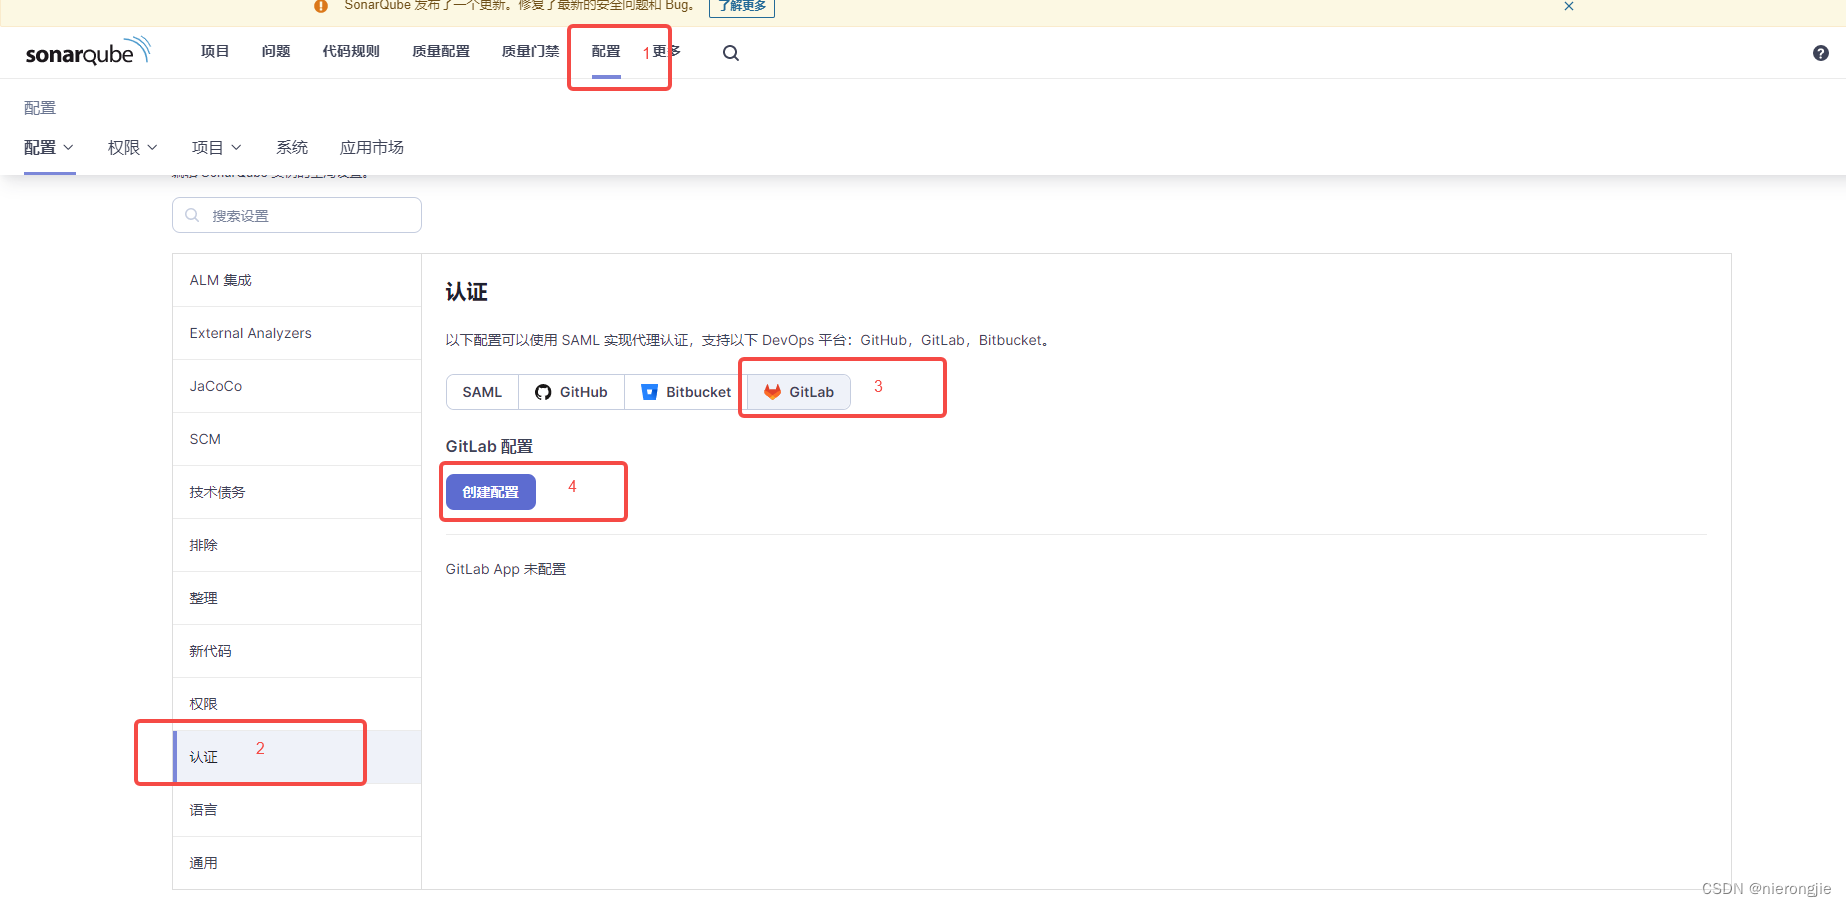Click the info icon in the update banner
Viewport: 1846px width, 907px height.
pyautogui.click(x=320, y=6)
